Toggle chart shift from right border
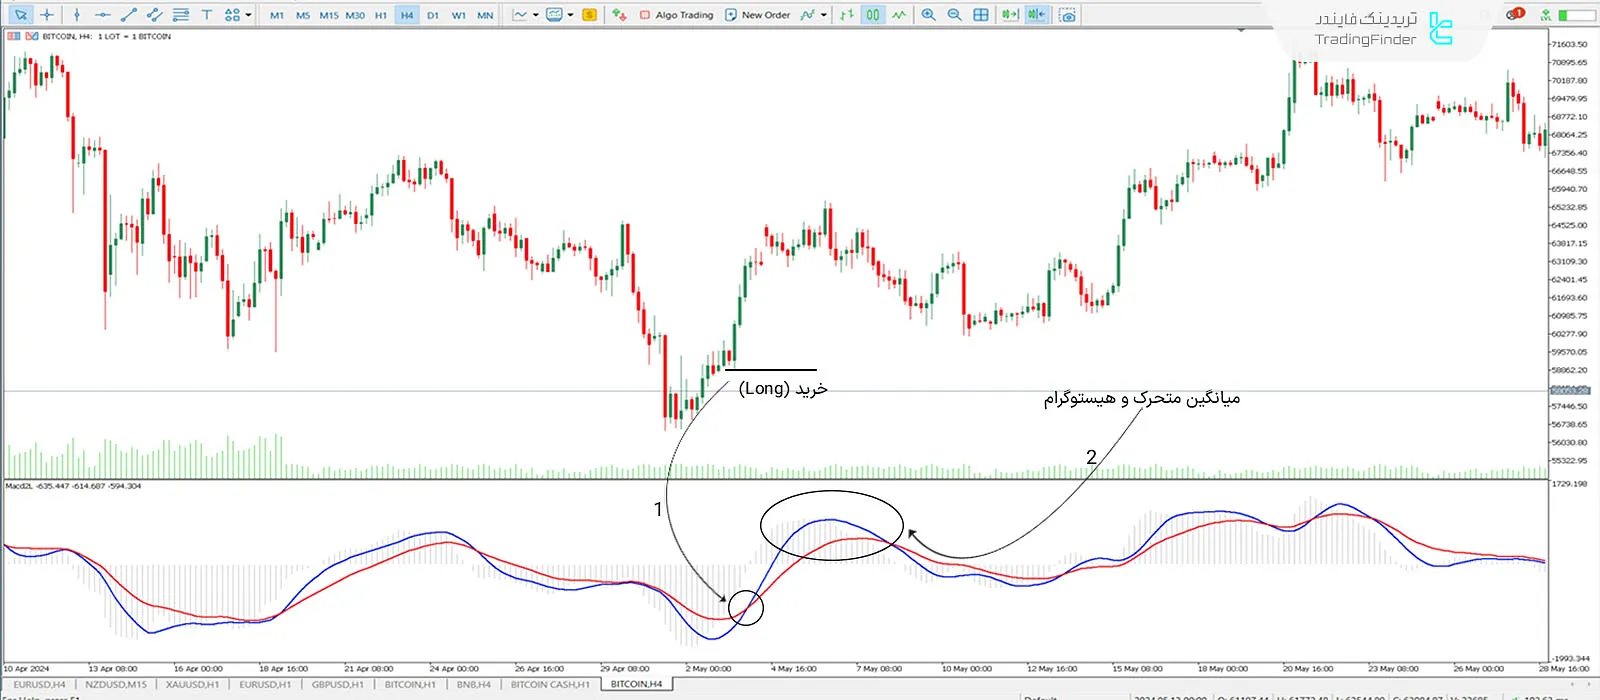The width and height of the screenshot is (1600, 700). click(x=1037, y=15)
